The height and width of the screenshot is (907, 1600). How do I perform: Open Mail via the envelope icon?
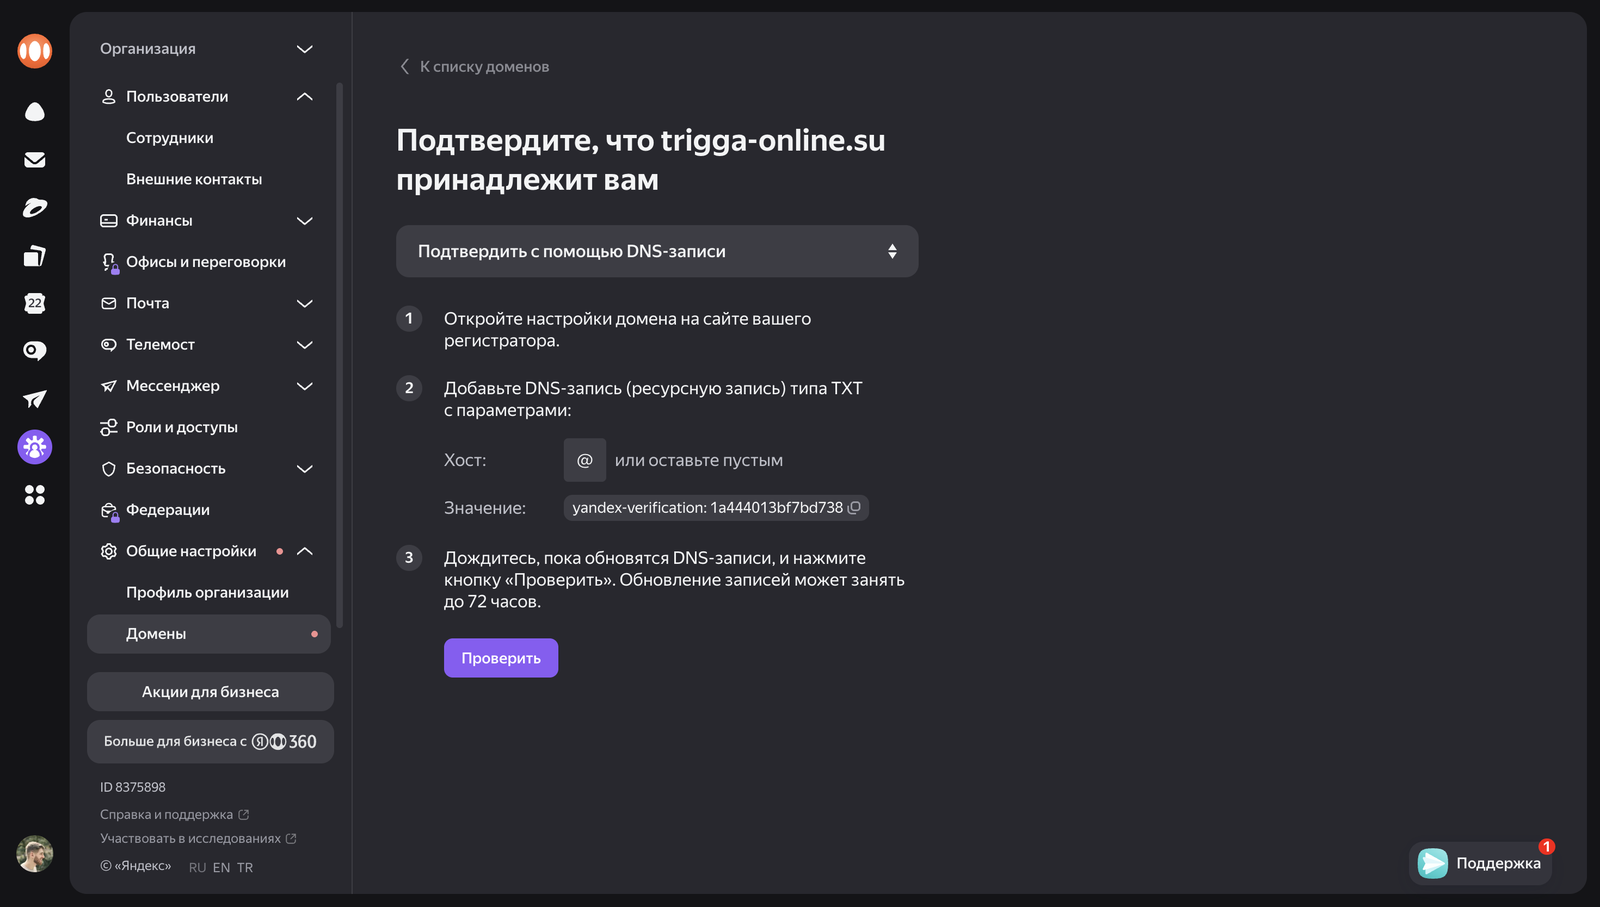(x=34, y=158)
